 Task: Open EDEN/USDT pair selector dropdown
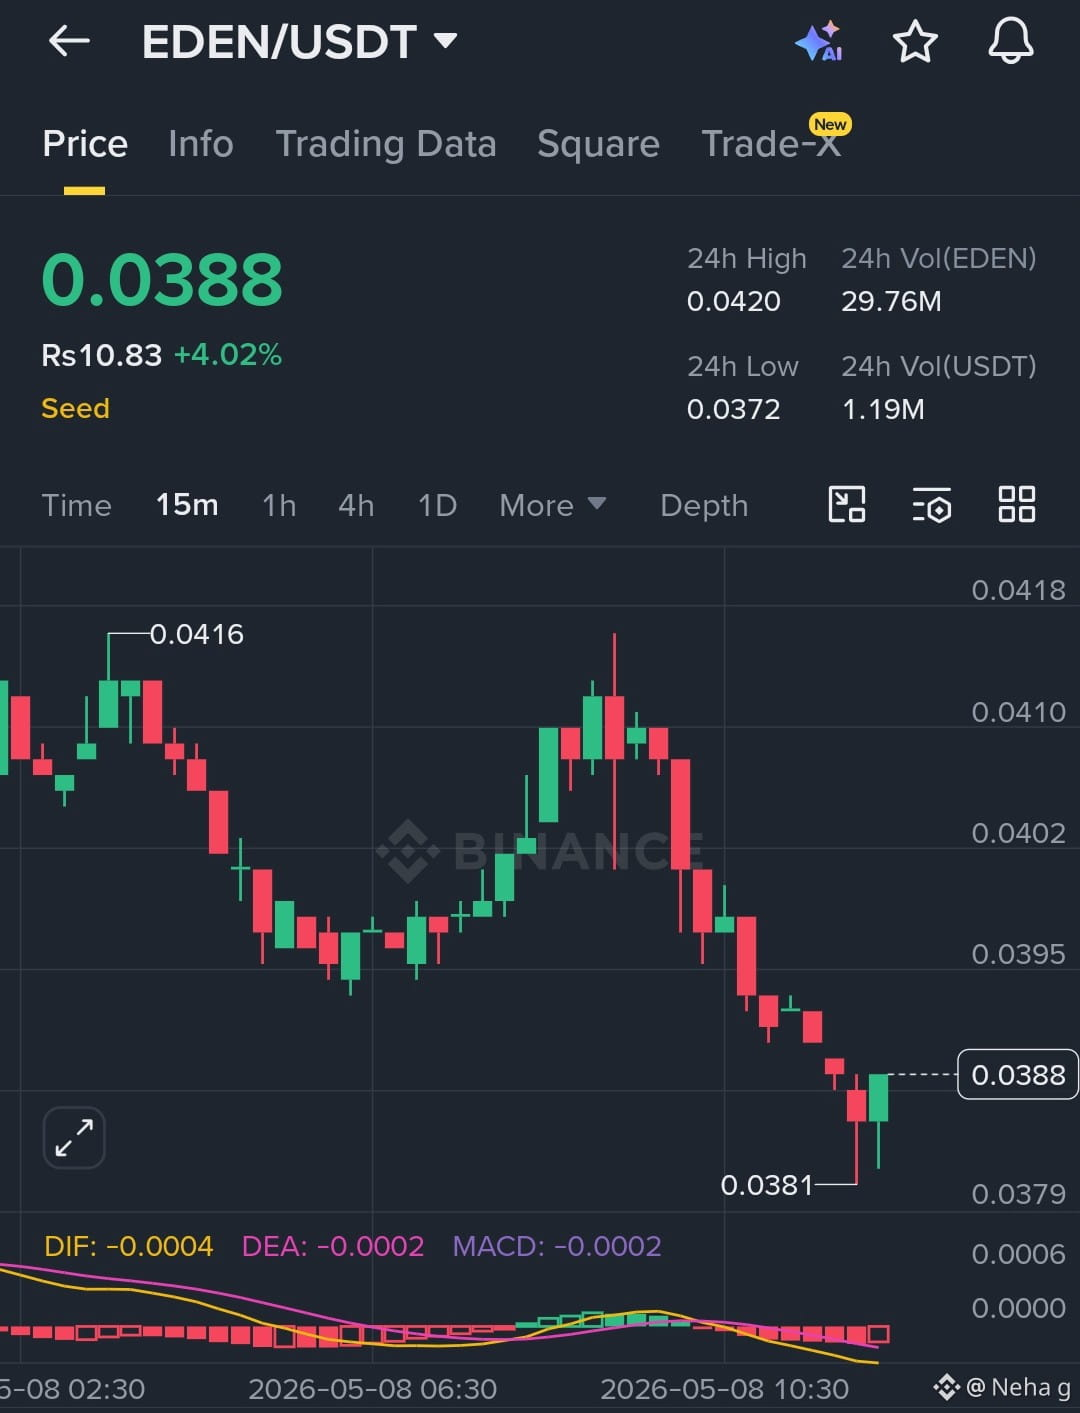(299, 42)
